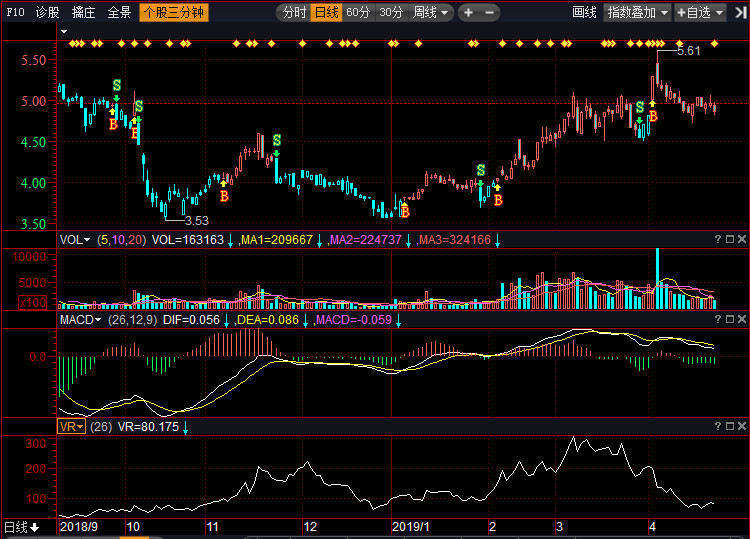Zoom out chart with minus button
Image resolution: width=750 pixels, height=539 pixels.
tap(489, 12)
